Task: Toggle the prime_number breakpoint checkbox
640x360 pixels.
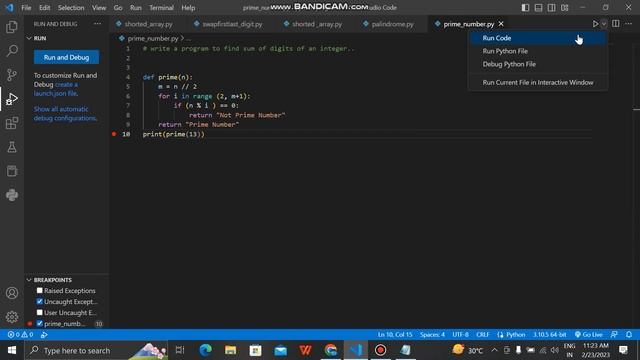Action: pos(40,324)
